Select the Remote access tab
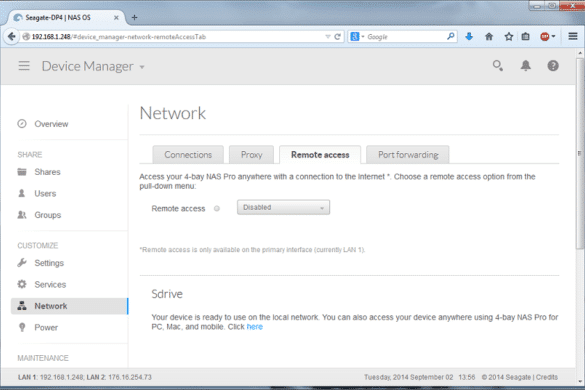Image resolution: width=585 pixels, height=390 pixels. [x=320, y=155]
